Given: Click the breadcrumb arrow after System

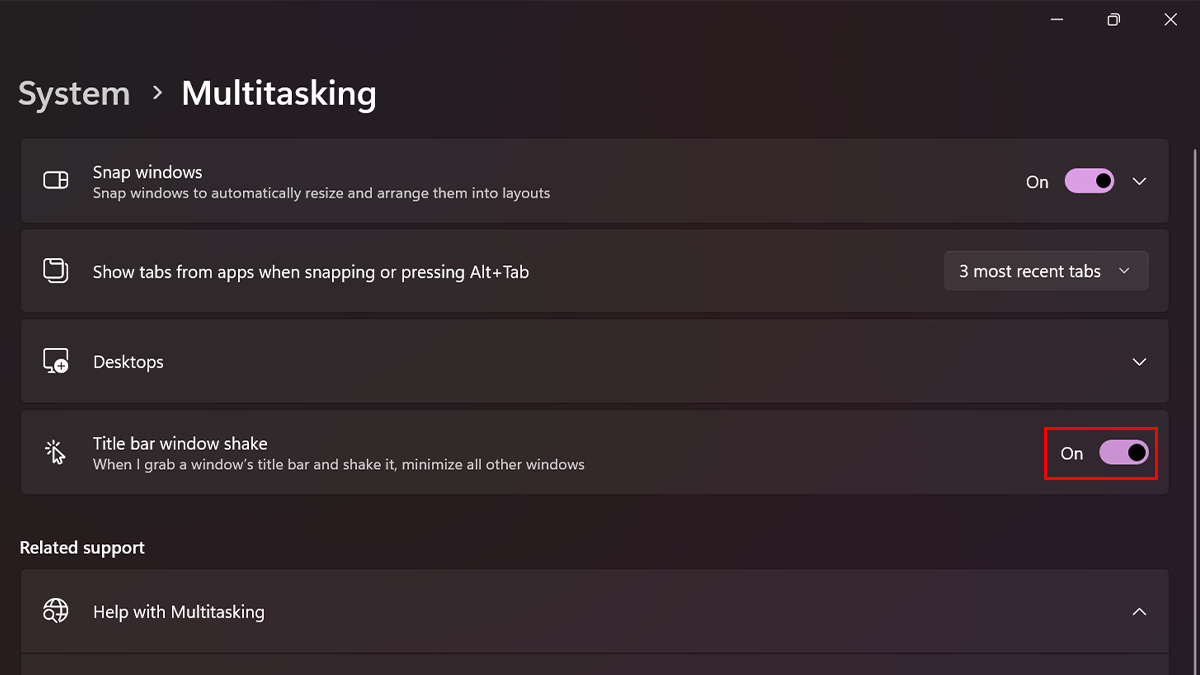Looking at the screenshot, I should [x=156, y=93].
